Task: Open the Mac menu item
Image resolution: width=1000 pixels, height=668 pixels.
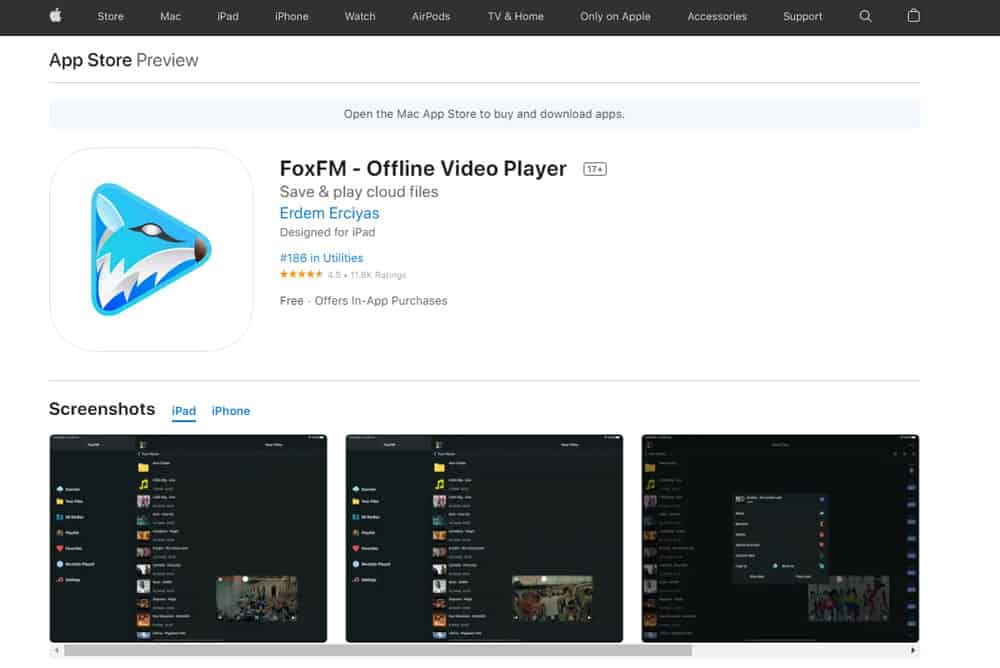Action: pos(170,16)
